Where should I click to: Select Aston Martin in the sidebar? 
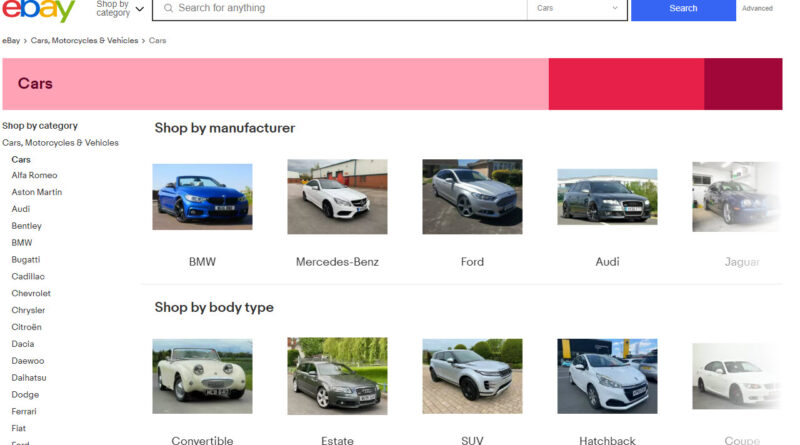click(37, 192)
